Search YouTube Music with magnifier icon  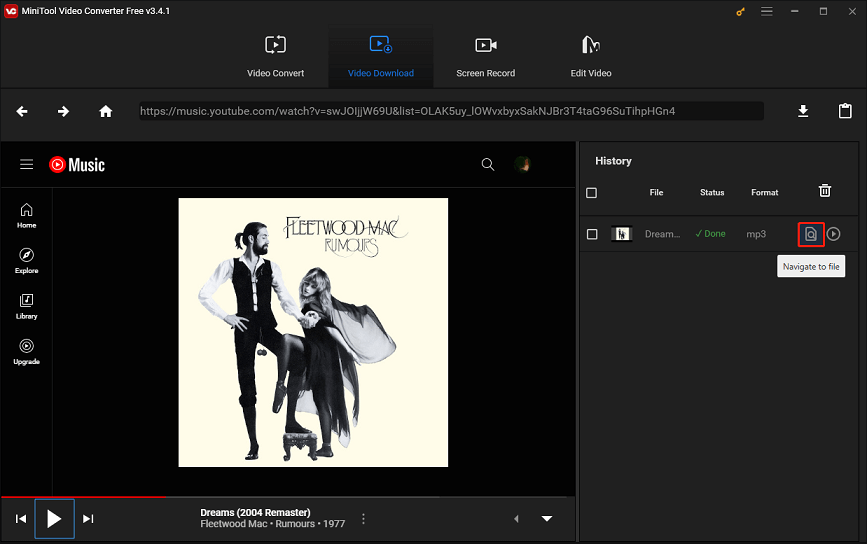[x=487, y=164]
